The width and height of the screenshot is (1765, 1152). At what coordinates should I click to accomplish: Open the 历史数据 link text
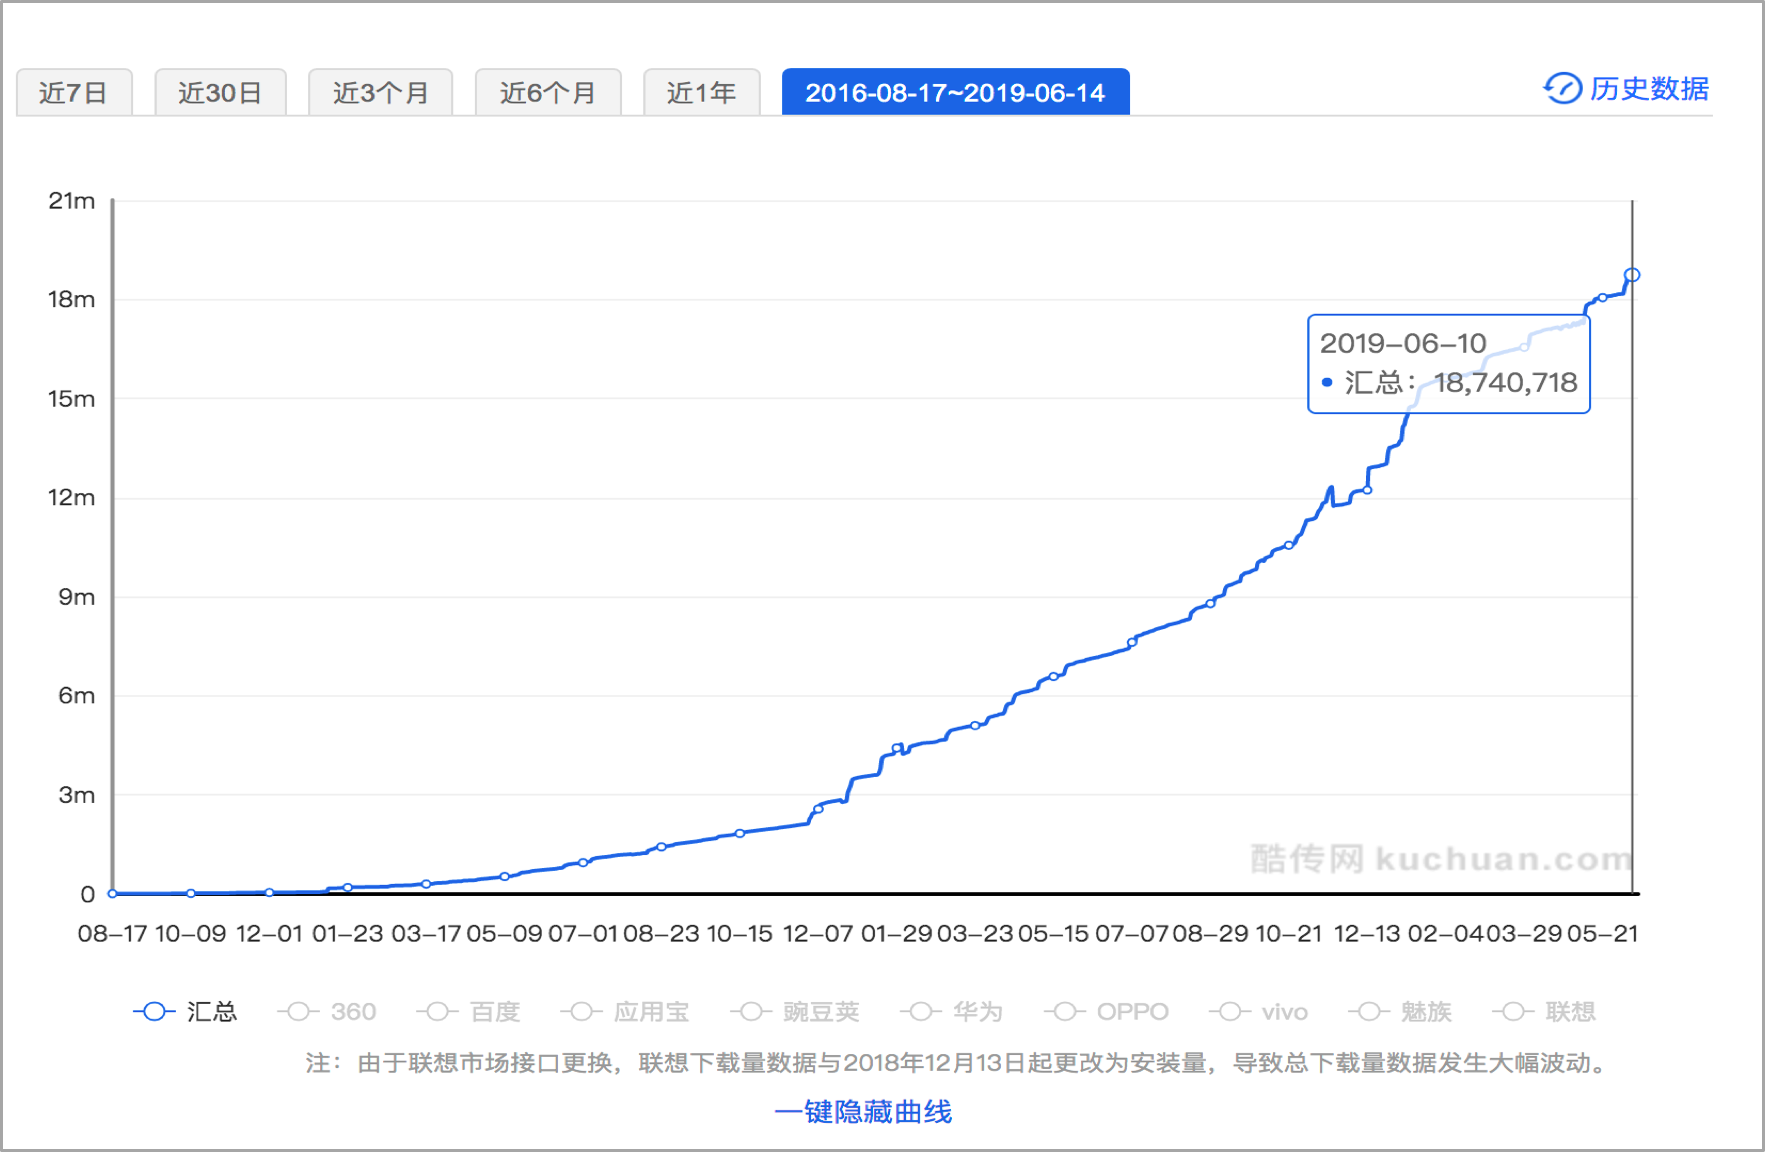point(1649,89)
